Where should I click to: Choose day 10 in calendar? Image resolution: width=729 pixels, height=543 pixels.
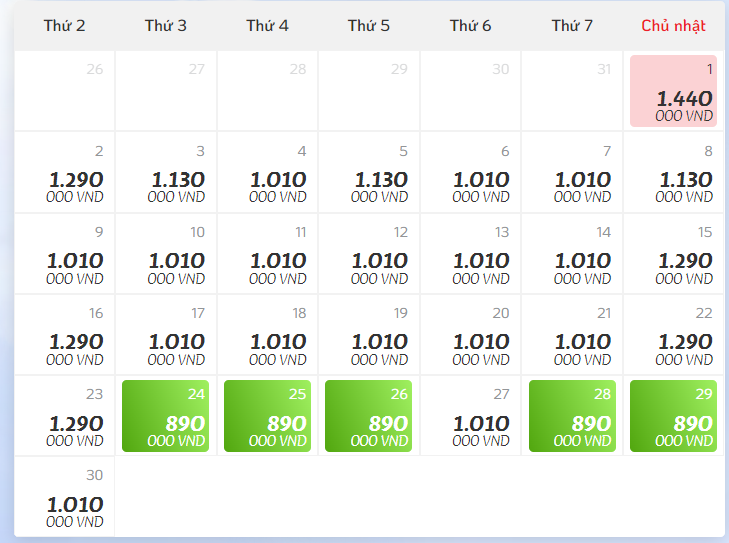[166, 253]
